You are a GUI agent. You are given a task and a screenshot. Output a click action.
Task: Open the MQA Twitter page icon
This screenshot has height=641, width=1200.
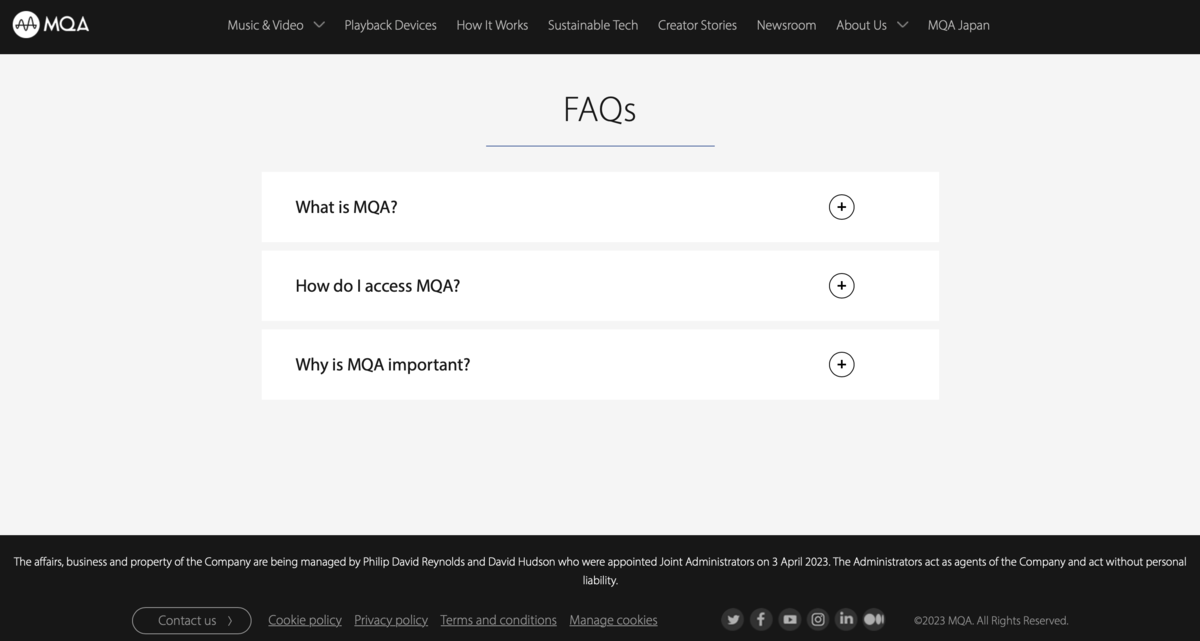(x=733, y=620)
